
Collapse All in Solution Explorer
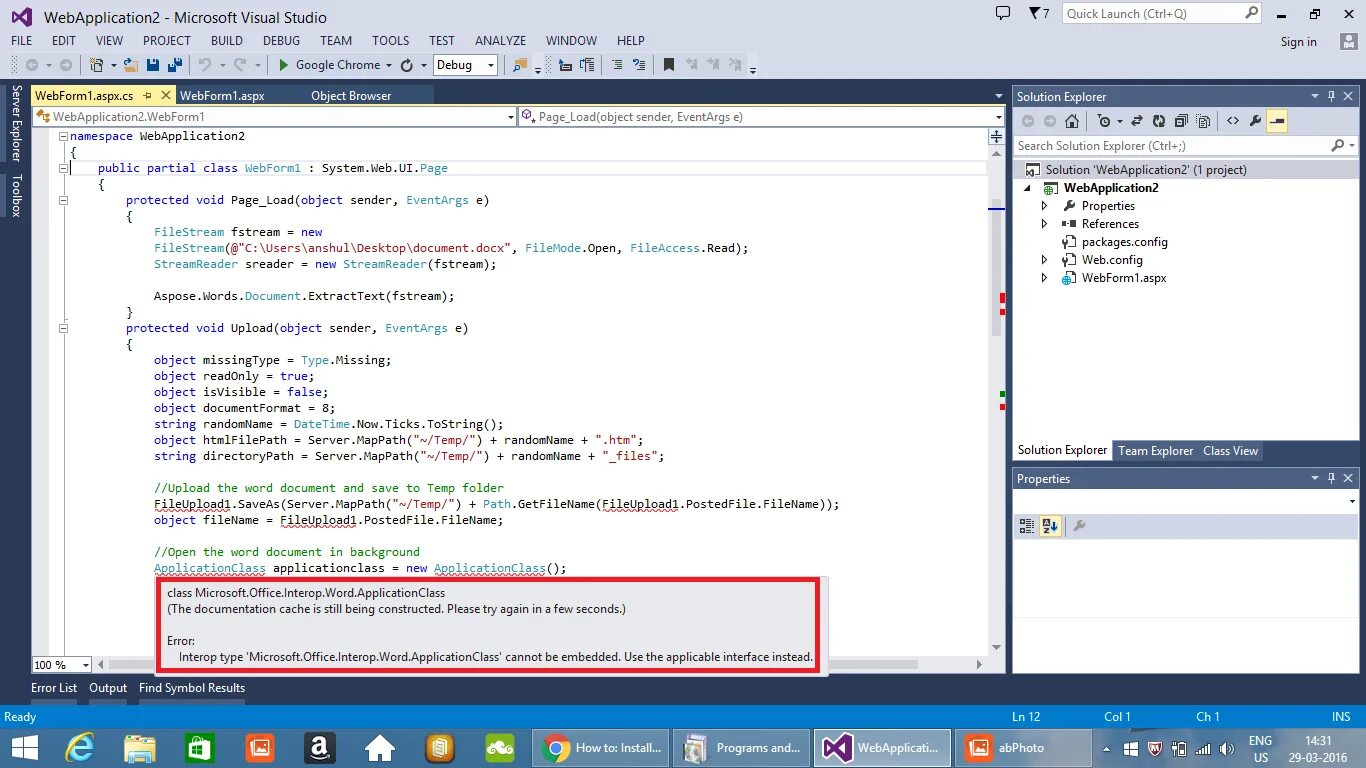pos(1181,121)
